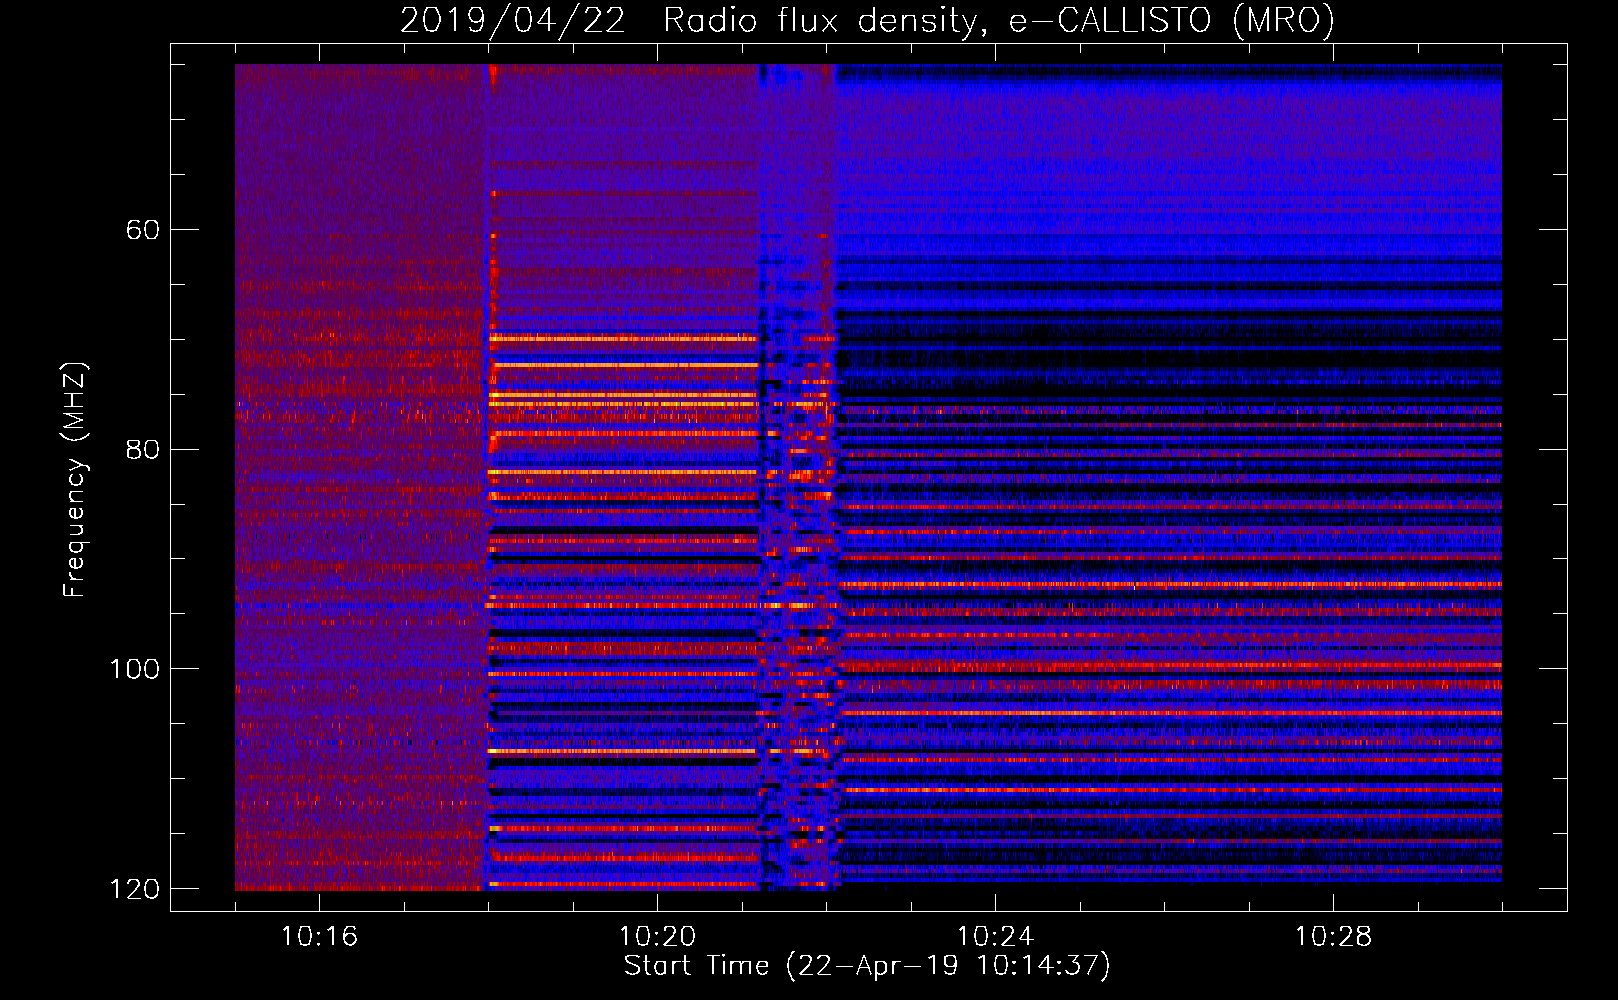Click the 10:28 time tick label
Image resolution: width=1618 pixels, height=1000 pixels.
[x=1333, y=936]
